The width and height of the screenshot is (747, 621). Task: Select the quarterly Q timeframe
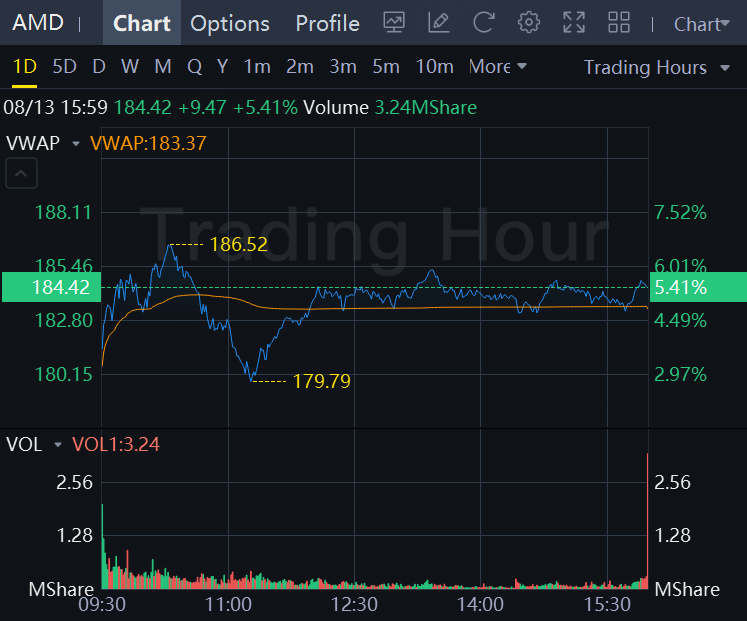coord(194,67)
